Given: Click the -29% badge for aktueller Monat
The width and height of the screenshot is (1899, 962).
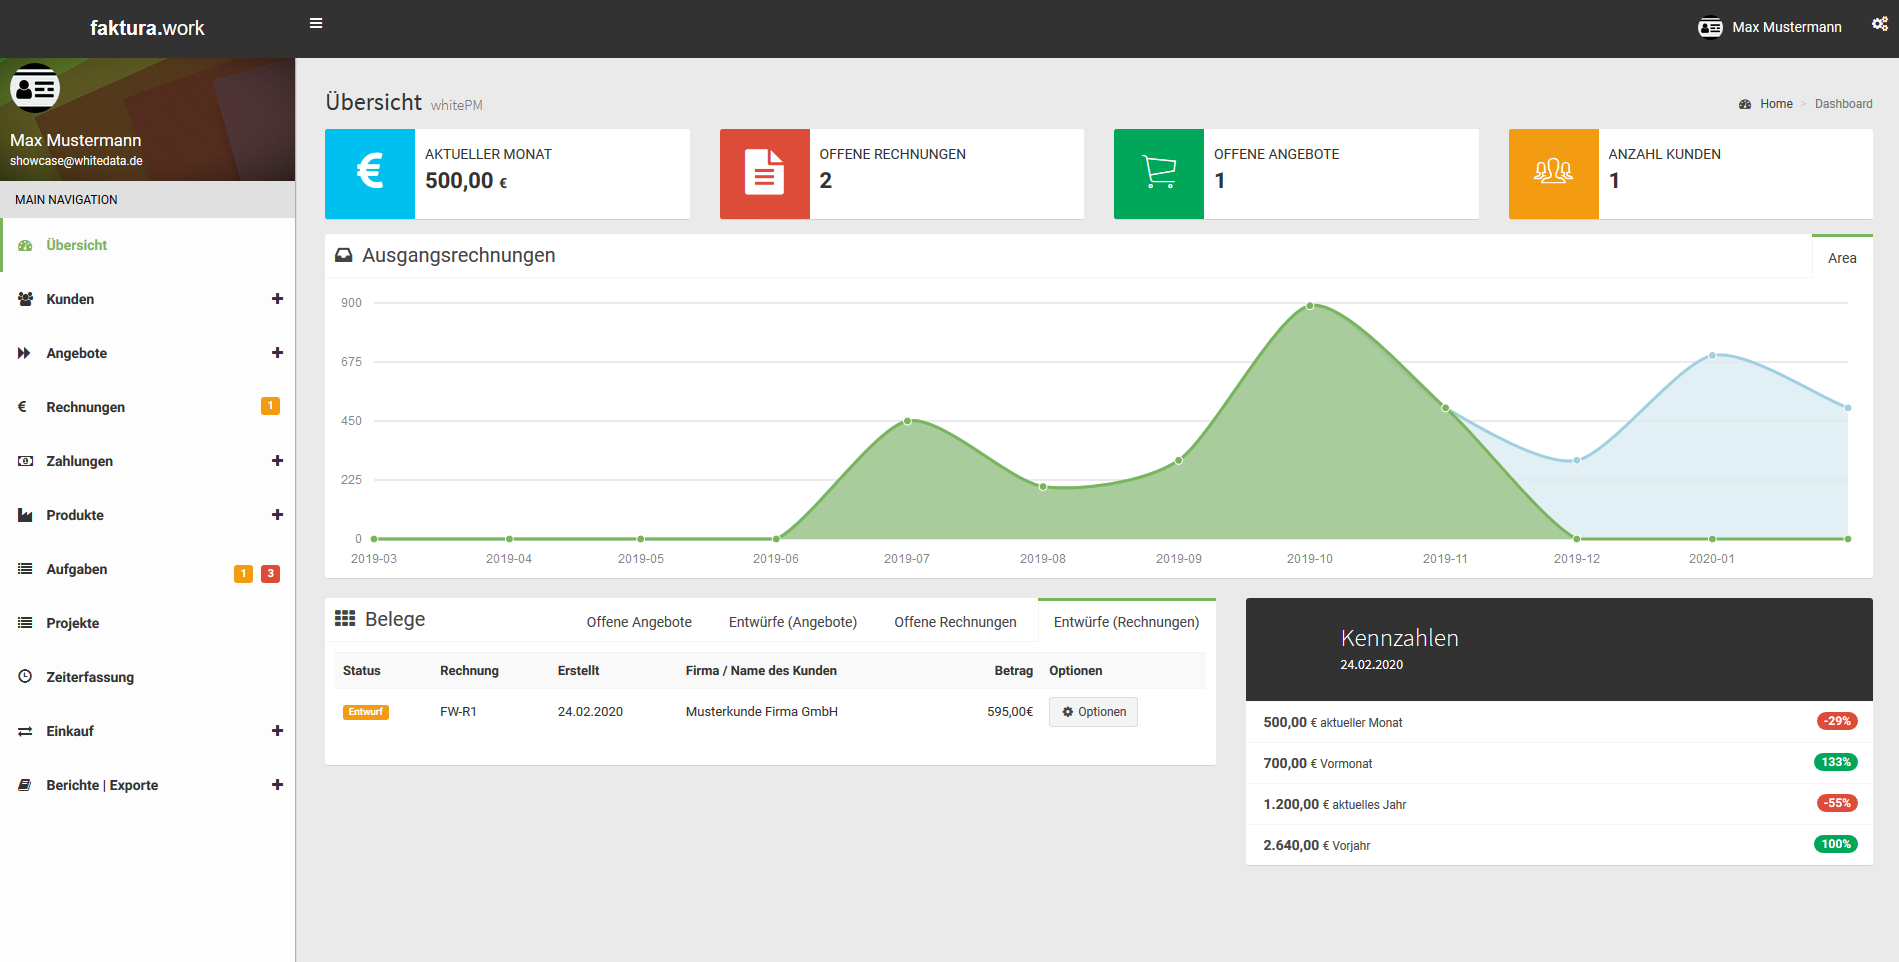Looking at the screenshot, I should [x=1837, y=721].
